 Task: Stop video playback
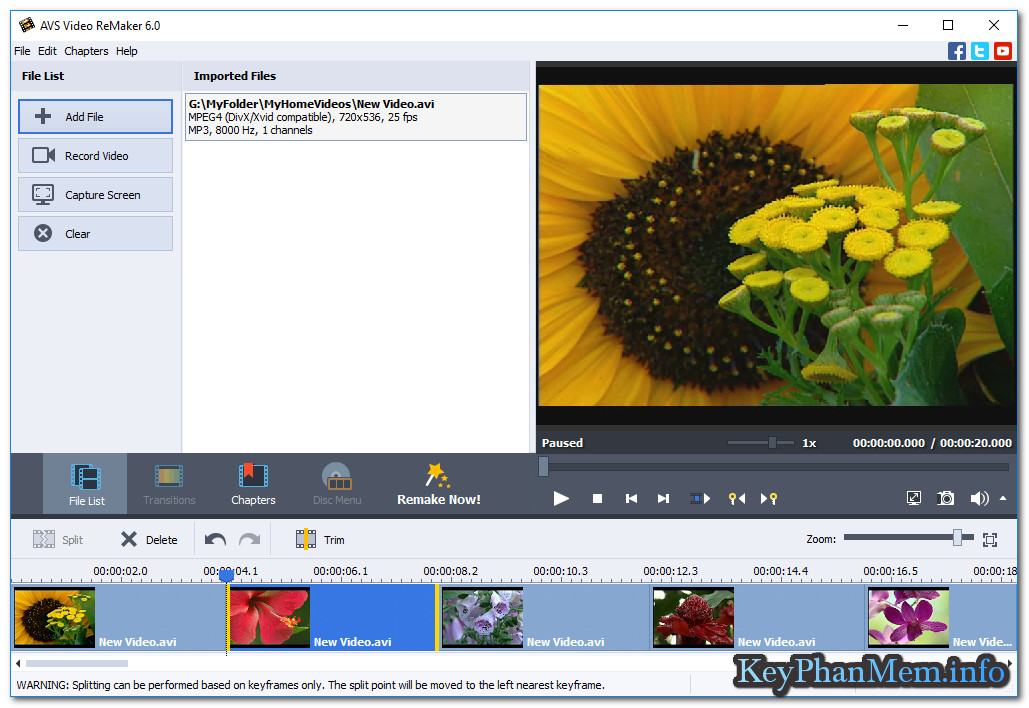click(x=597, y=499)
